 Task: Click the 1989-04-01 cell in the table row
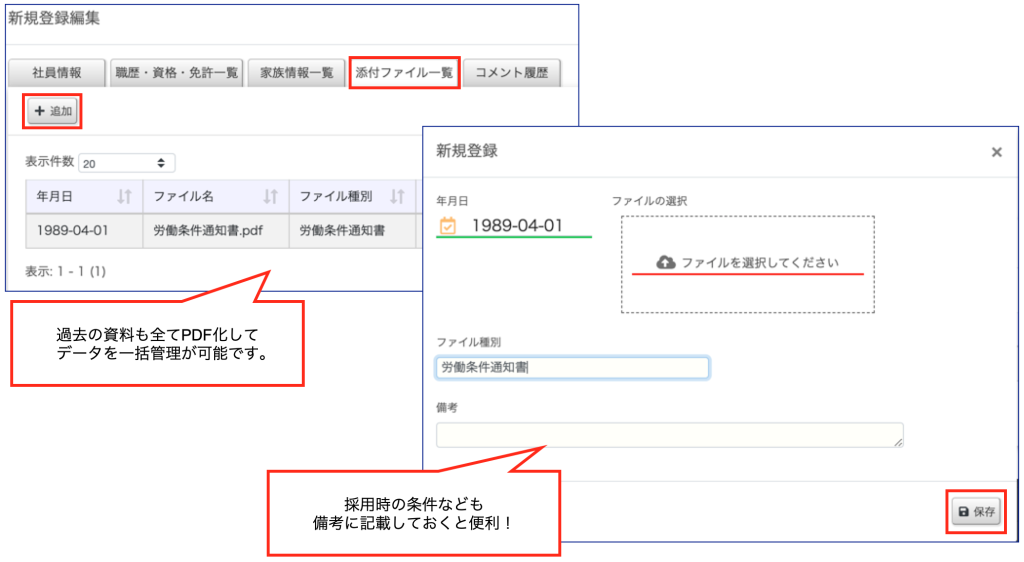pyautogui.click(x=72, y=230)
